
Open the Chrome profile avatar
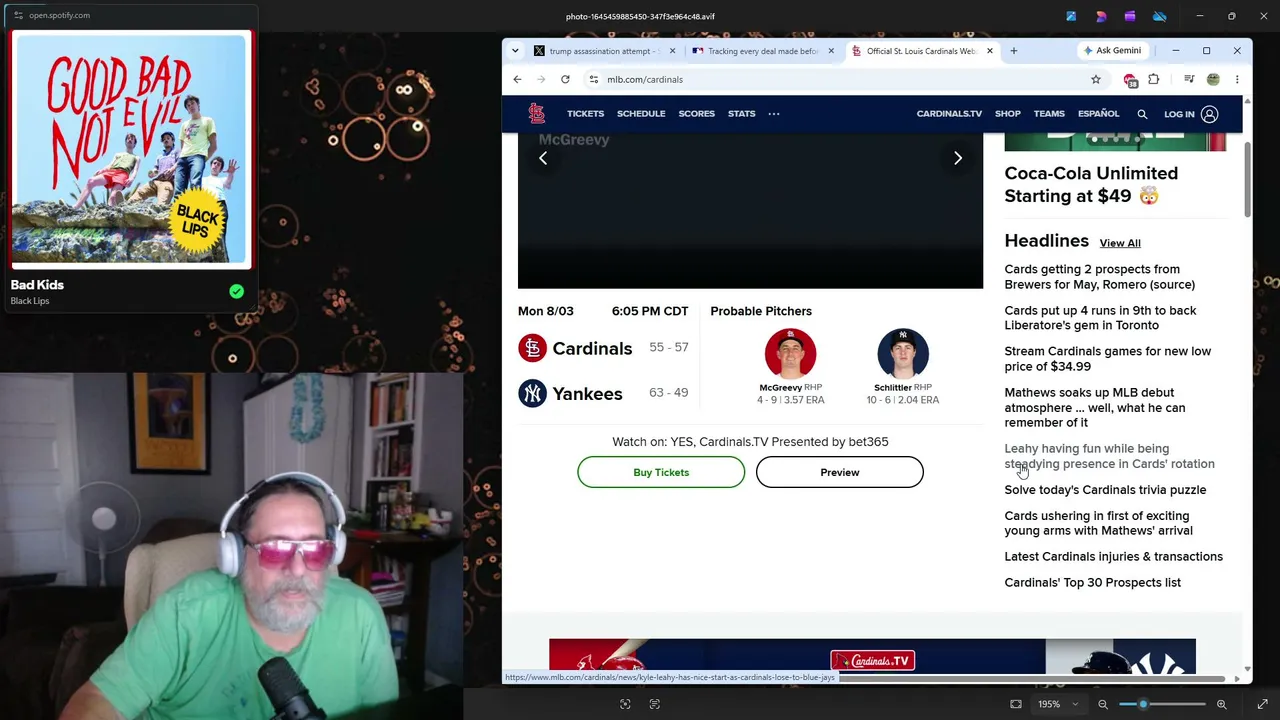(1213, 79)
